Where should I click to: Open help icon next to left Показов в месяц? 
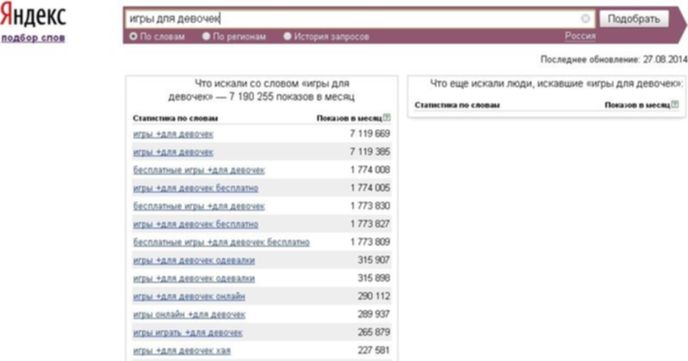tap(387, 118)
